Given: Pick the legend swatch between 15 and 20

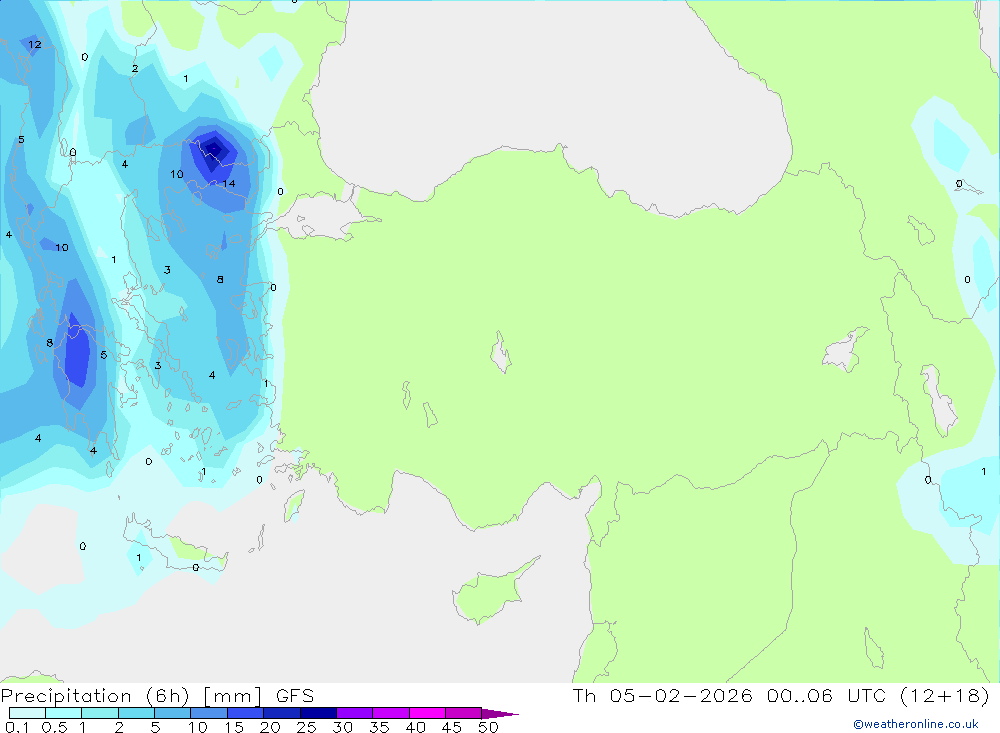Looking at the screenshot, I should (246, 713).
